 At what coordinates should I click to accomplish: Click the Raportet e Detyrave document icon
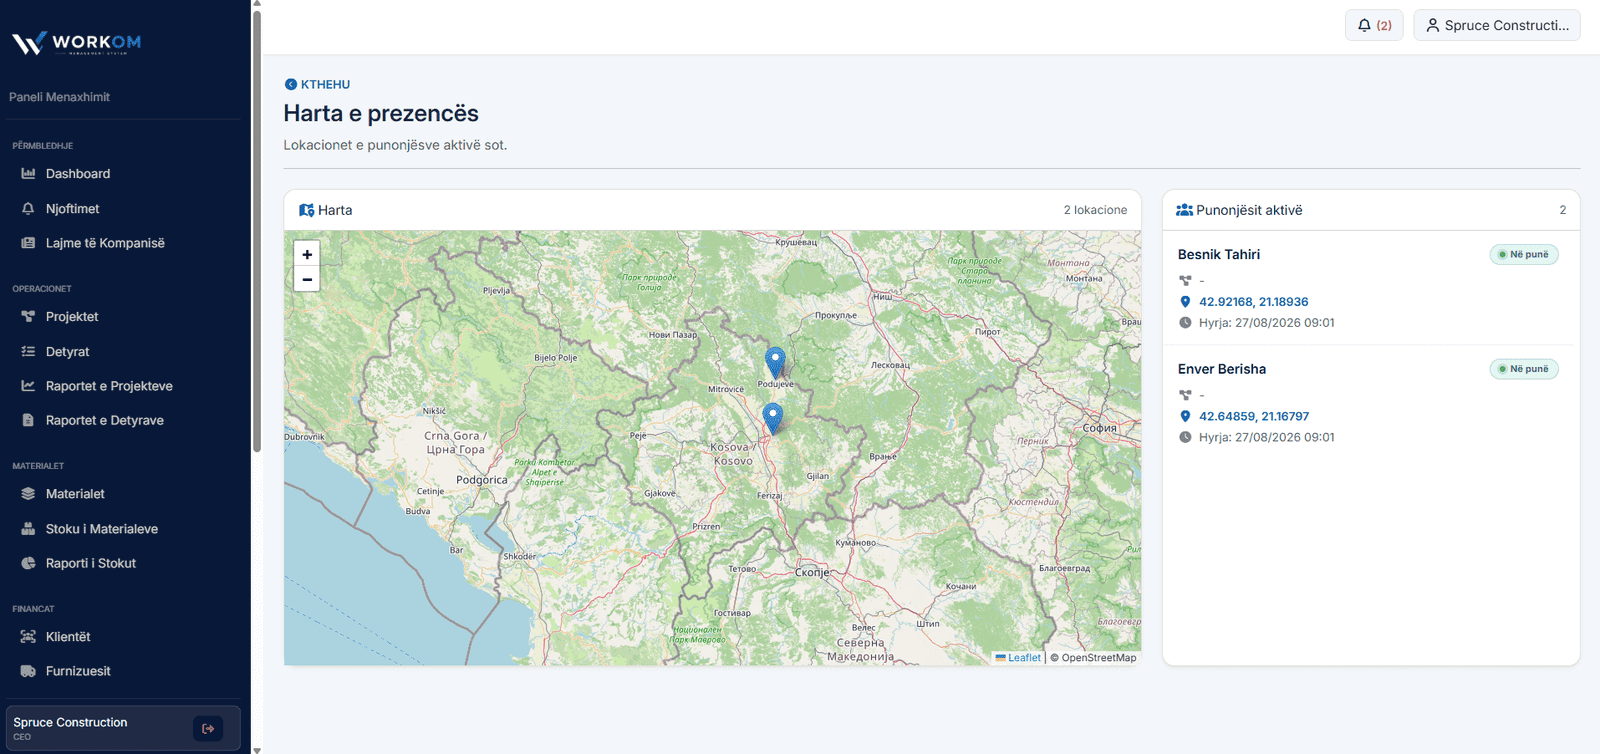pyautogui.click(x=28, y=420)
